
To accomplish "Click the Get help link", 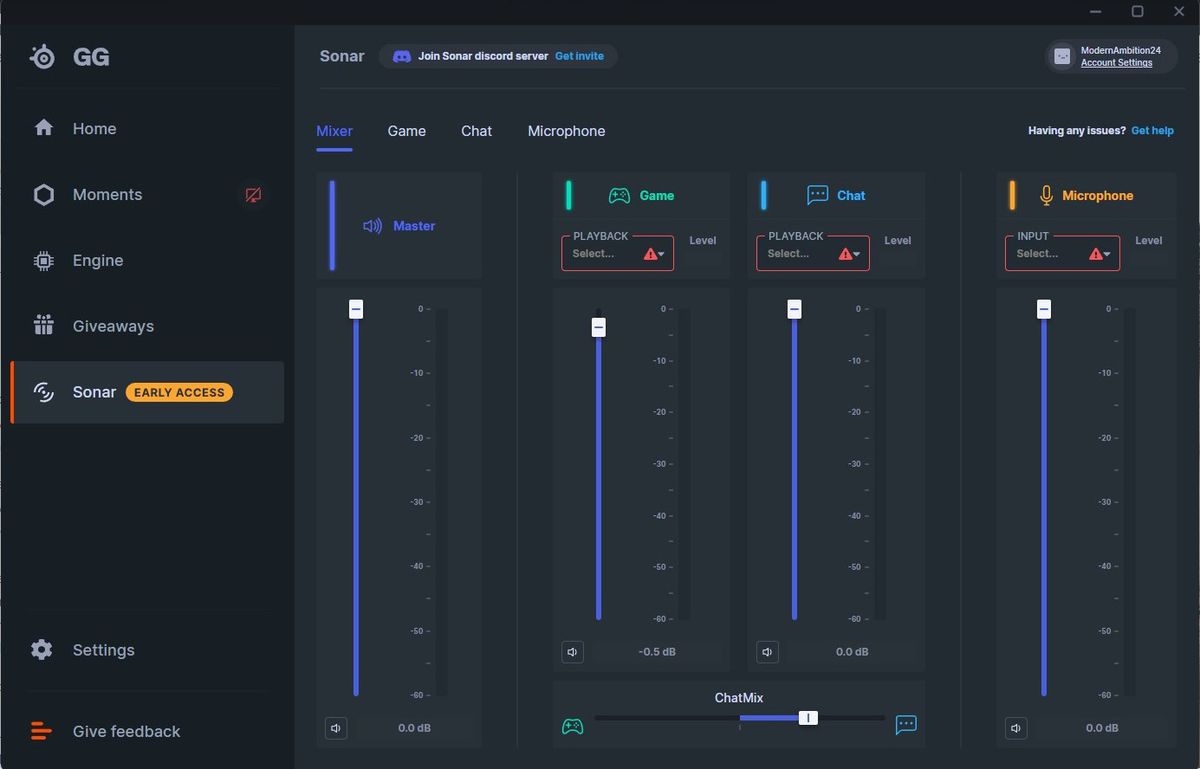I will [x=1152, y=131].
